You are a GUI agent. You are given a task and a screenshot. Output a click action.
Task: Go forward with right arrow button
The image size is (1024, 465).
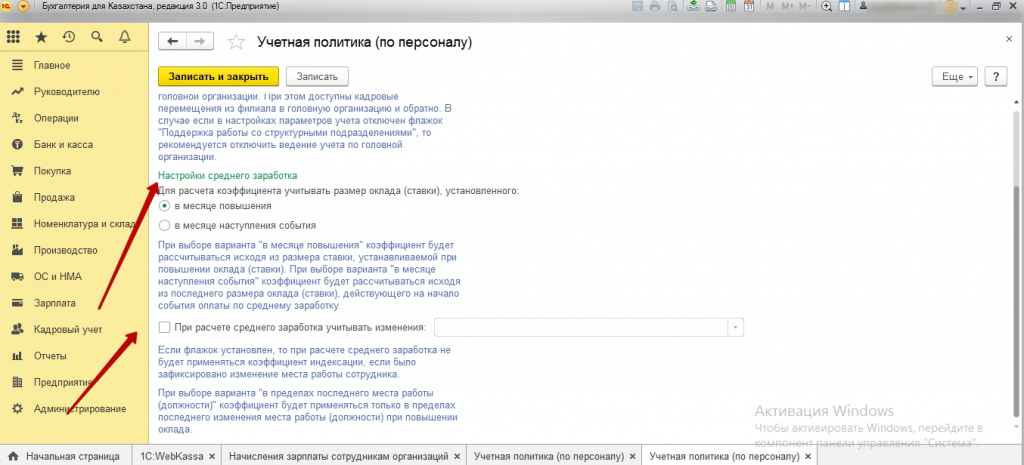click(200, 41)
